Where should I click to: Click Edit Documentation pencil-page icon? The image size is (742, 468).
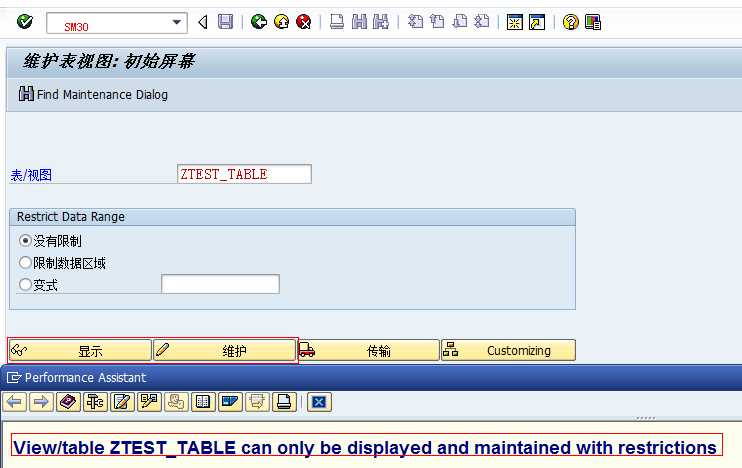123,402
